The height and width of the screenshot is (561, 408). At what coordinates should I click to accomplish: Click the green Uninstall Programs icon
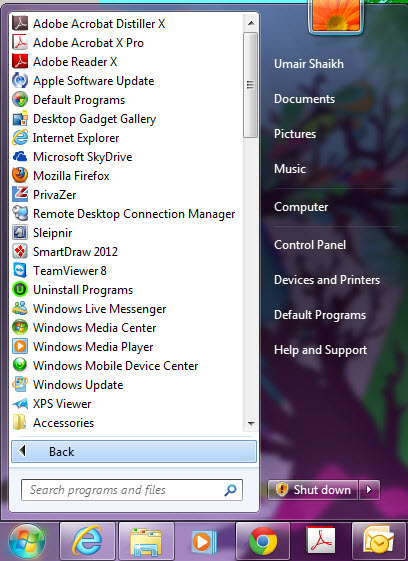tap(20, 289)
